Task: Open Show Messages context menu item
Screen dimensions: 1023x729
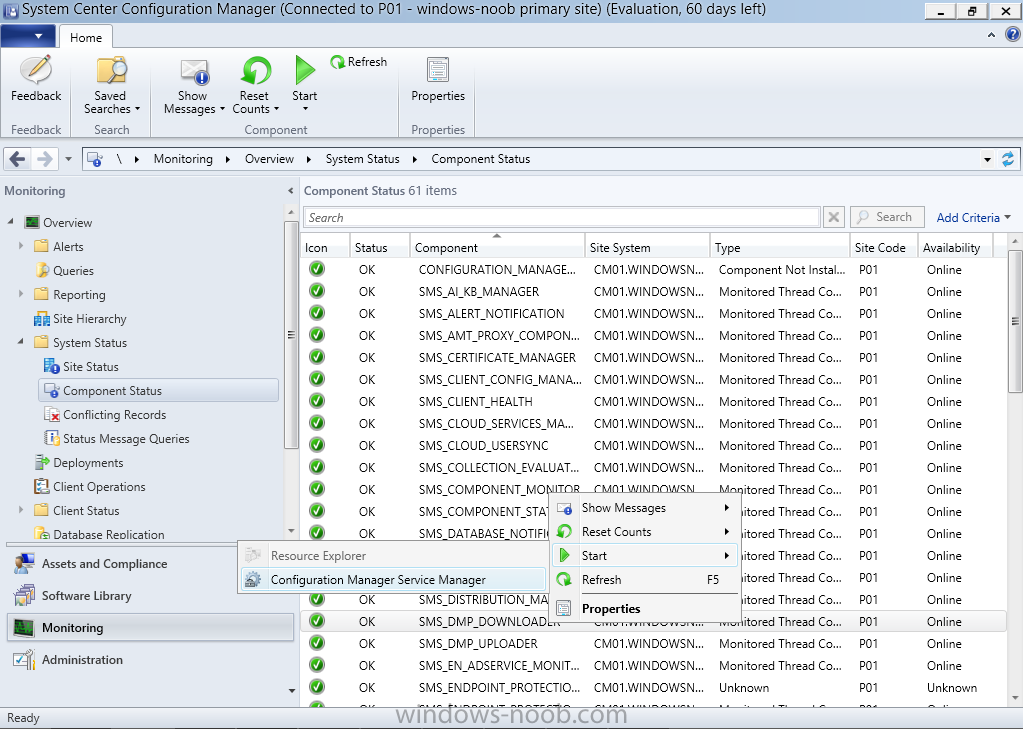Action: coord(644,508)
